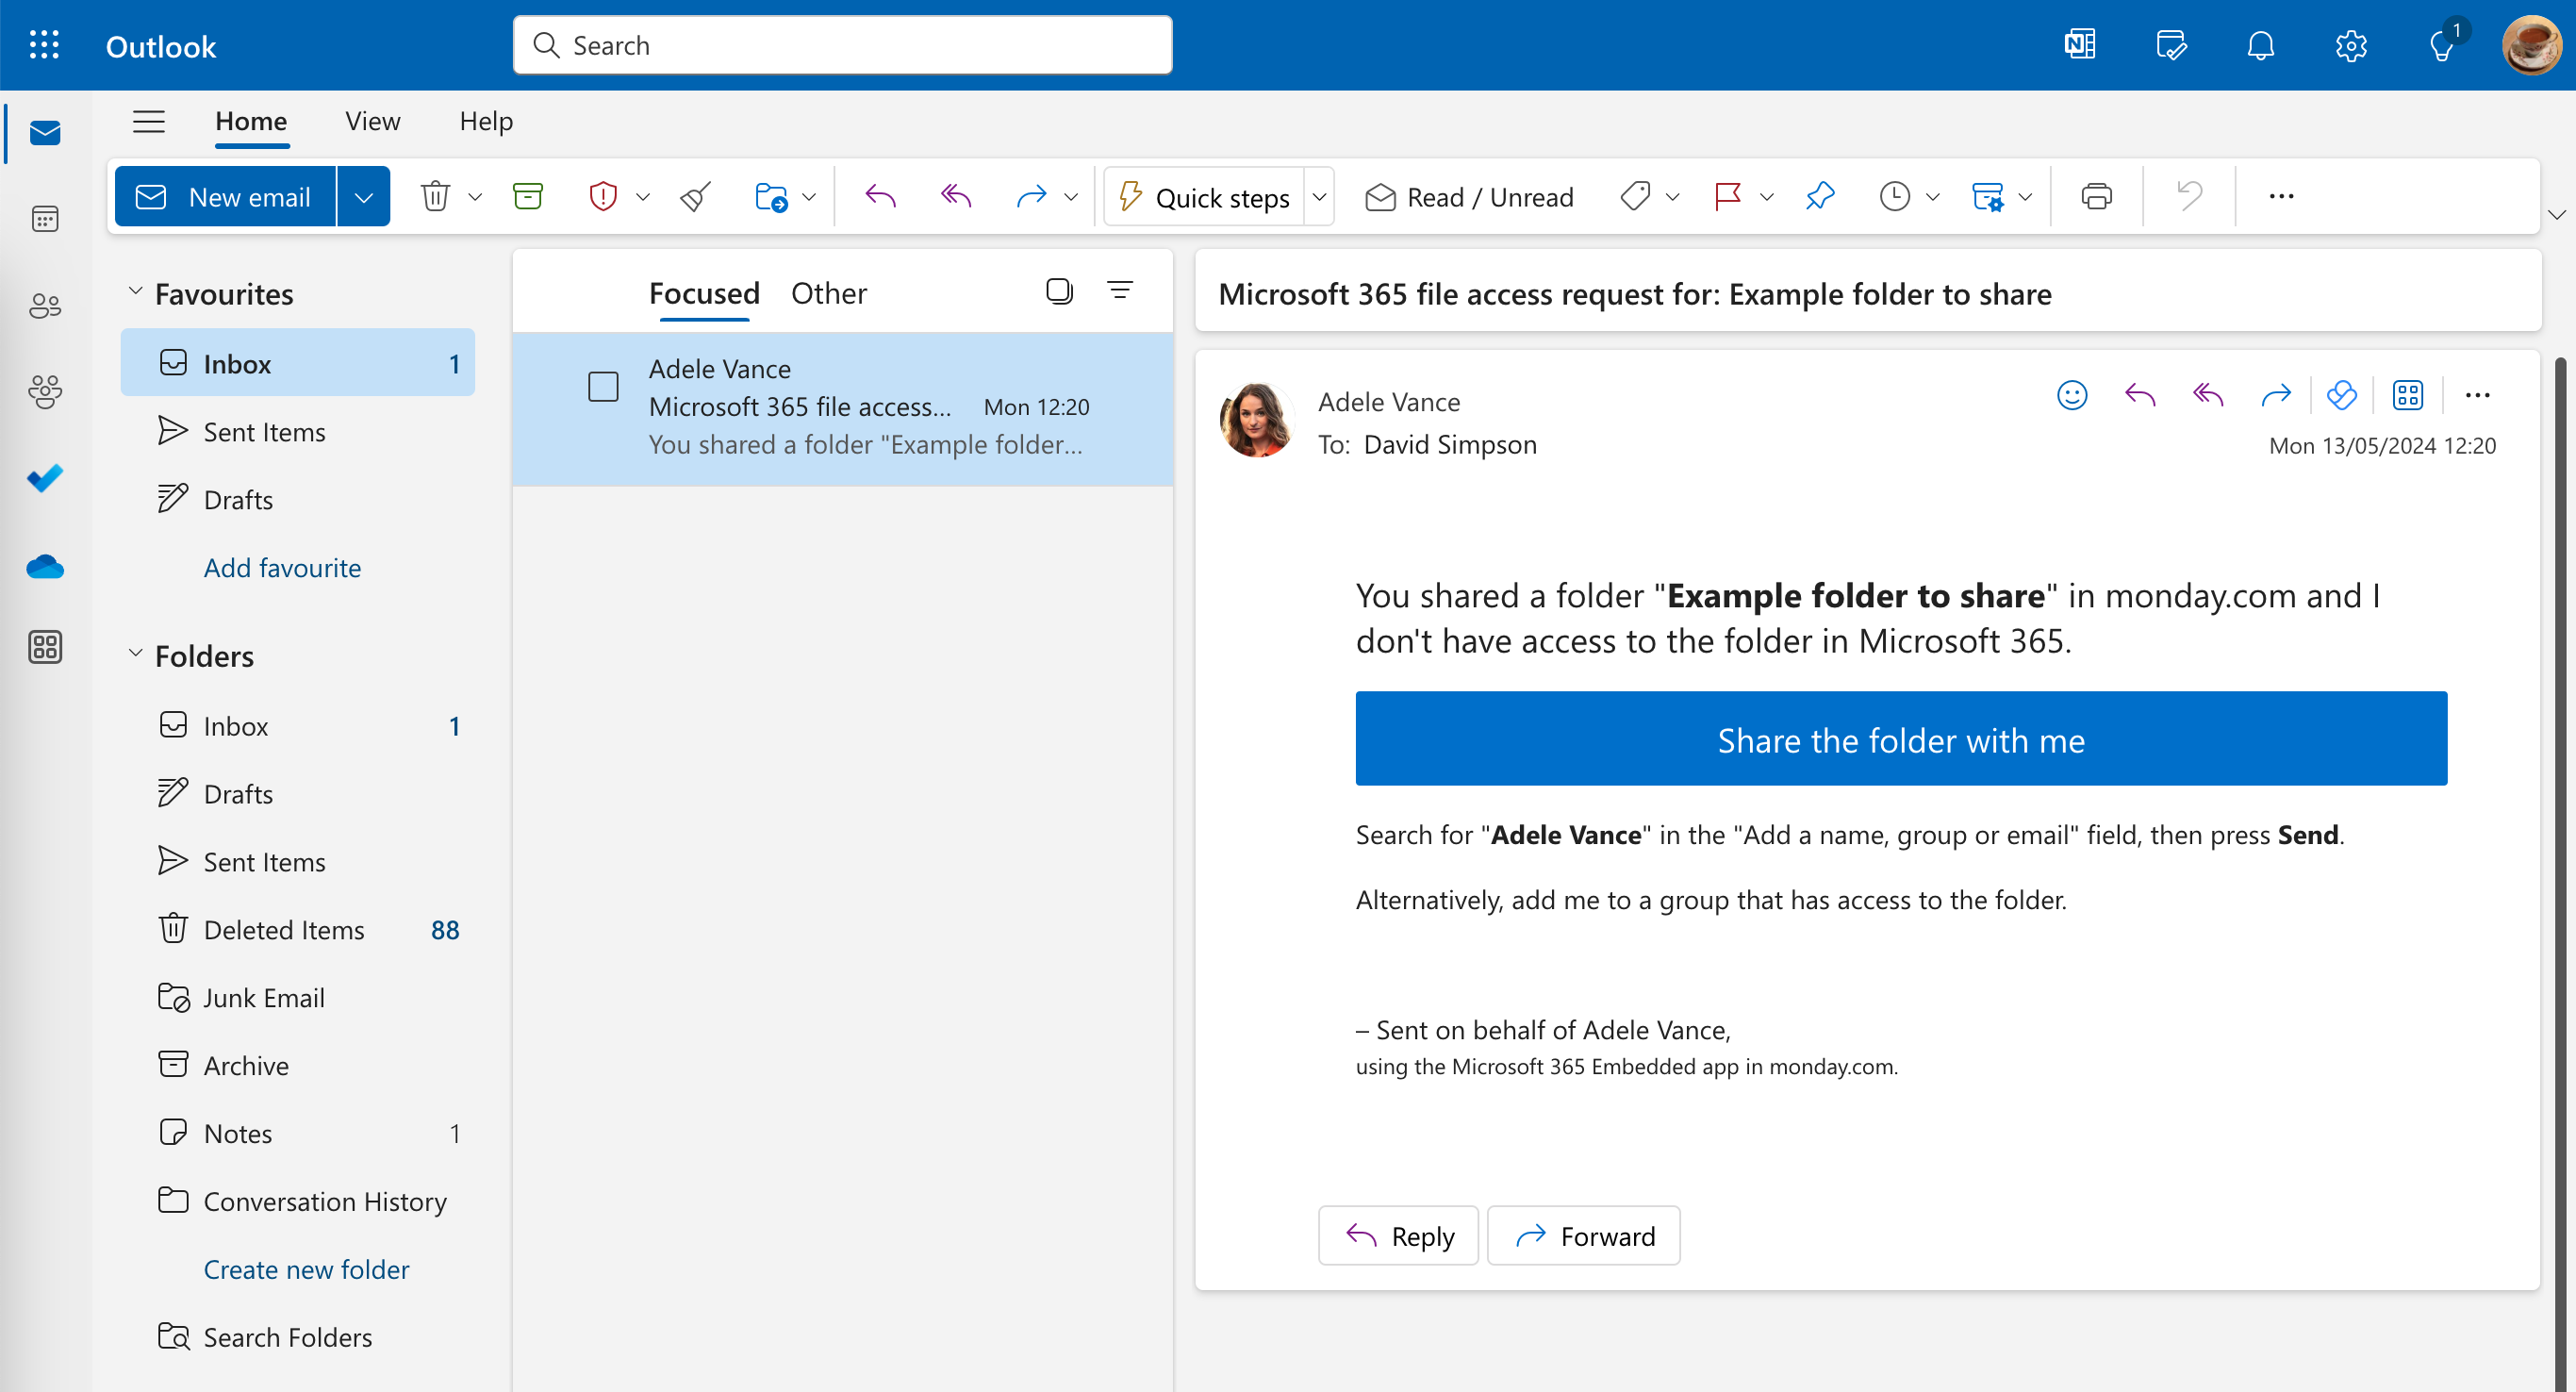Image resolution: width=2576 pixels, height=1392 pixels.
Task: Click the Create new folder link
Action: 306,1269
